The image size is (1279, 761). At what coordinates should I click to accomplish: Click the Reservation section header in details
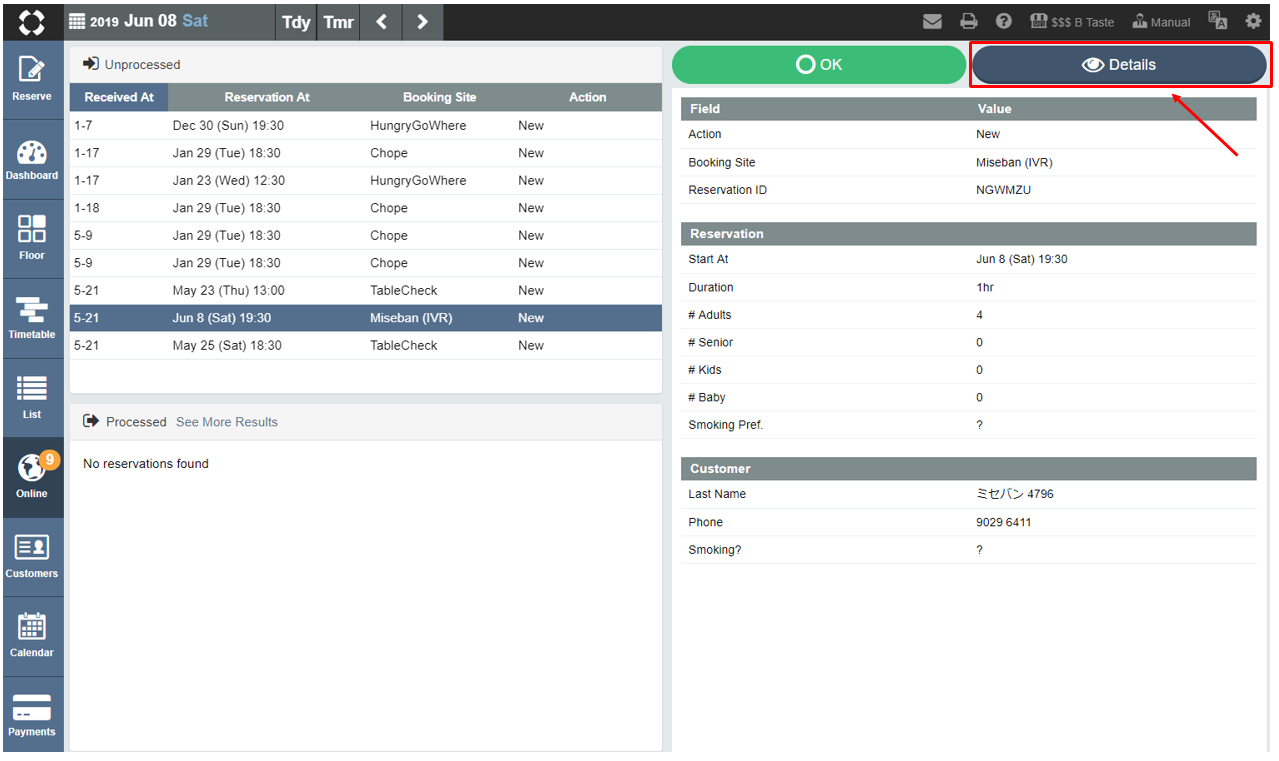(x=969, y=233)
